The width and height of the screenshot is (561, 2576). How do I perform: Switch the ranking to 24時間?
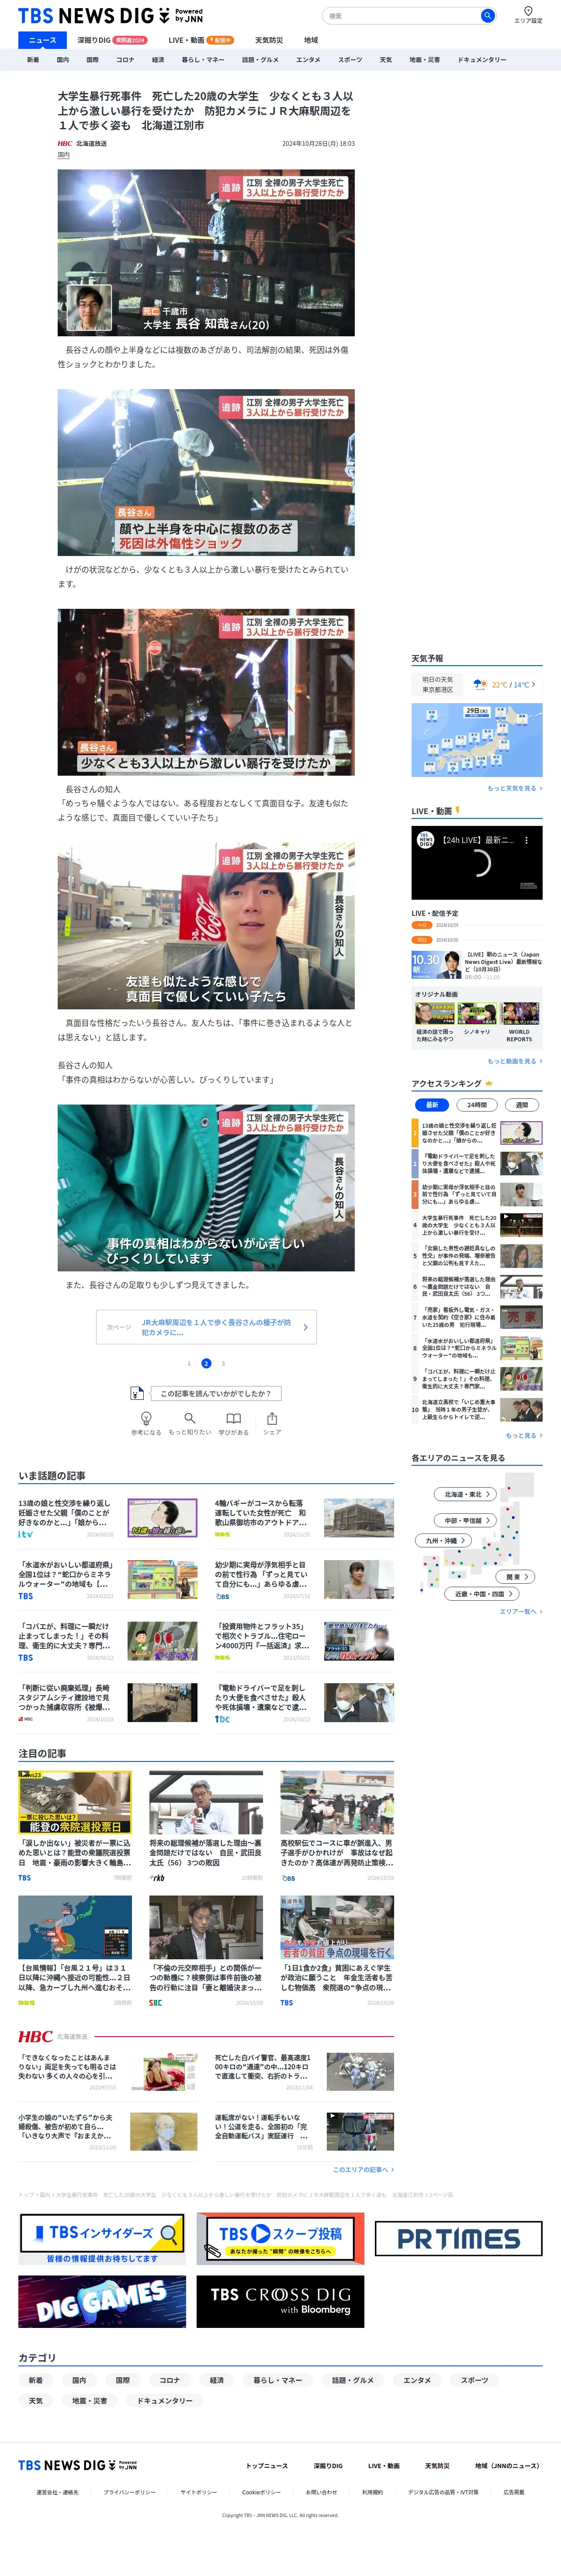pyautogui.click(x=477, y=1105)
